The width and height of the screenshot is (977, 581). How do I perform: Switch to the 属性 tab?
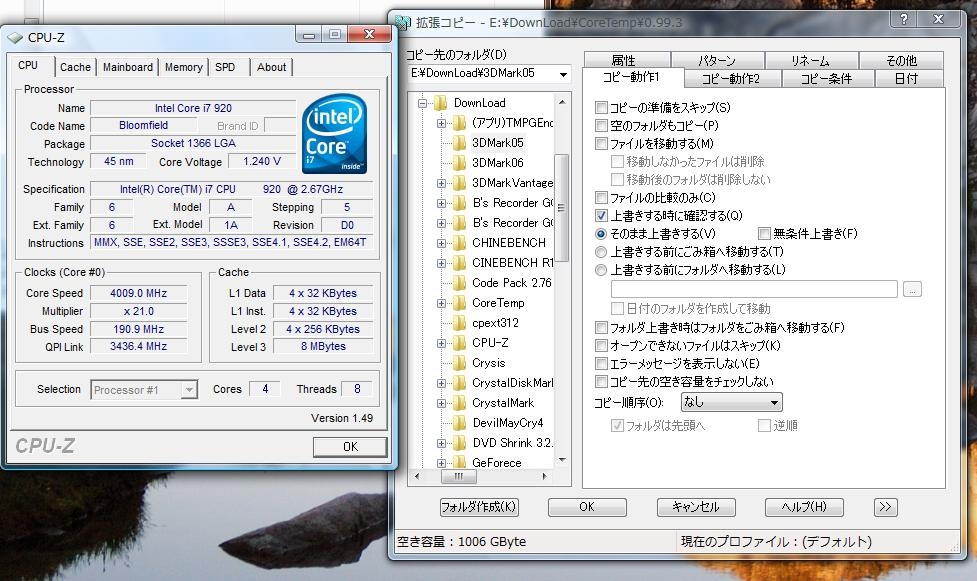[626, 60]
